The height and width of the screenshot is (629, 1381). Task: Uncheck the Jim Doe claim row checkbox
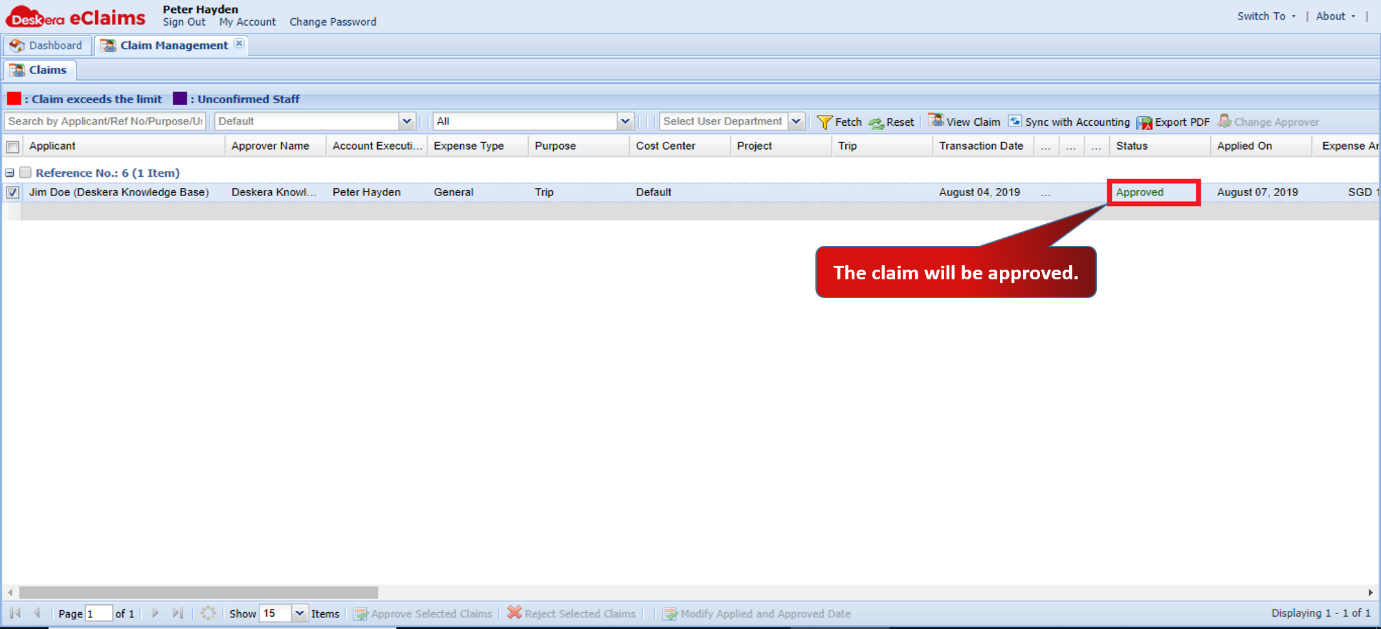13,192
